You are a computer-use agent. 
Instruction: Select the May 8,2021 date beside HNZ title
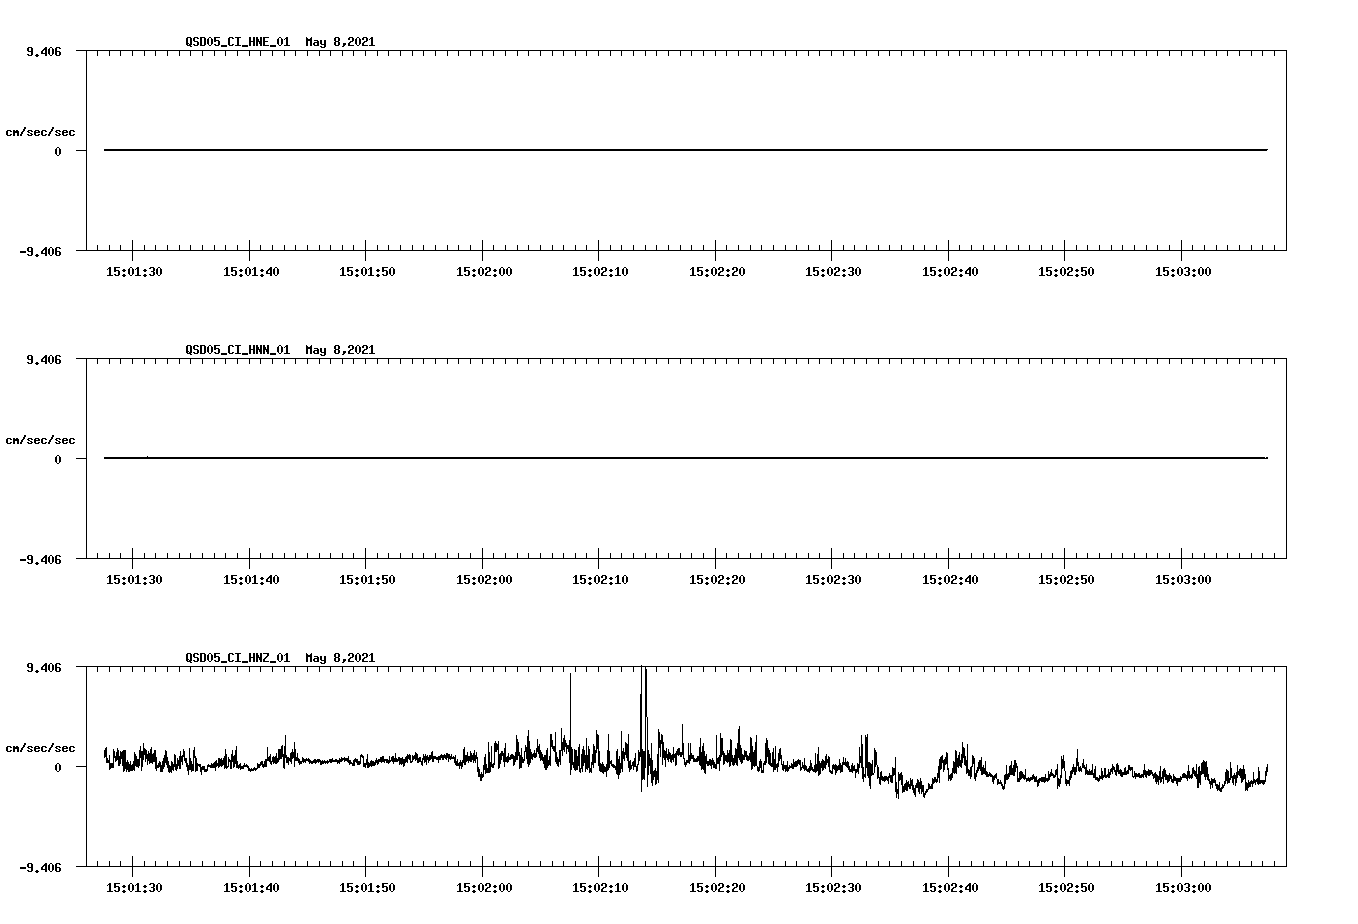tap(340, 658)
